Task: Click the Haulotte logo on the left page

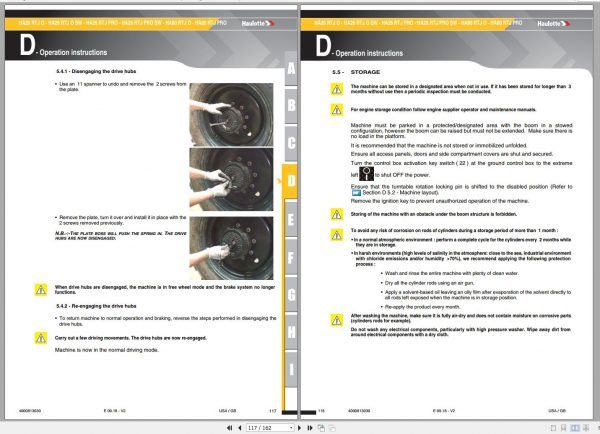Action: 258,23
